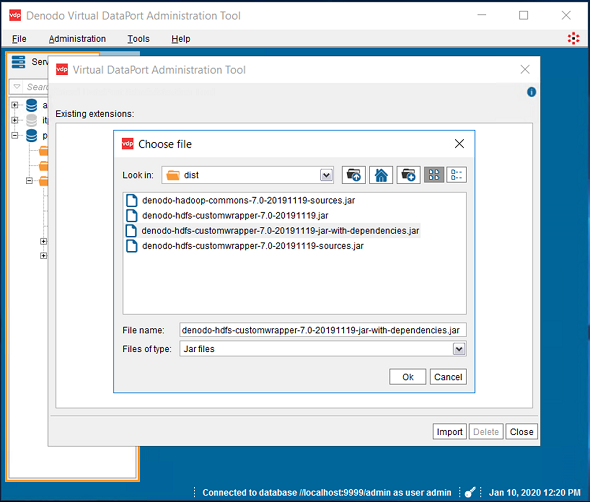Click Import in extensions dialog
The image size is (590, 502).
(450, 432)
